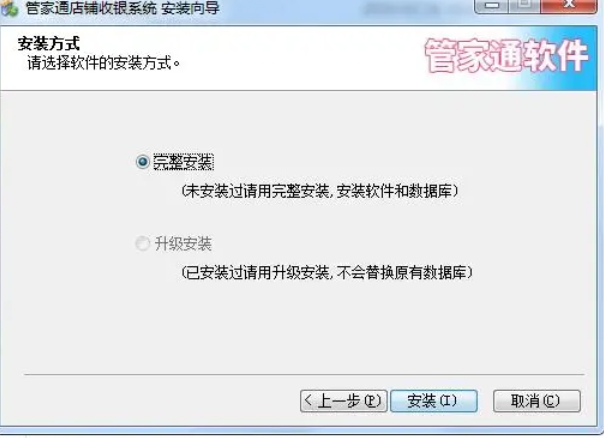Go back with the 上一步(P) button
The height and width of the screenshot is (438, 604).
(344, 401)
